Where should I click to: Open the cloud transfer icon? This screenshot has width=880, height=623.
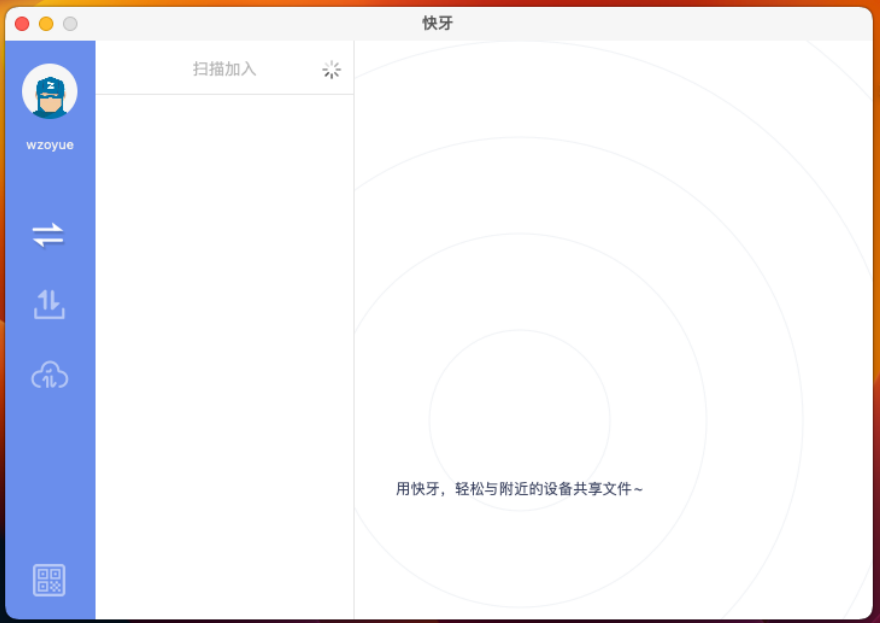(x=49, y=375)
